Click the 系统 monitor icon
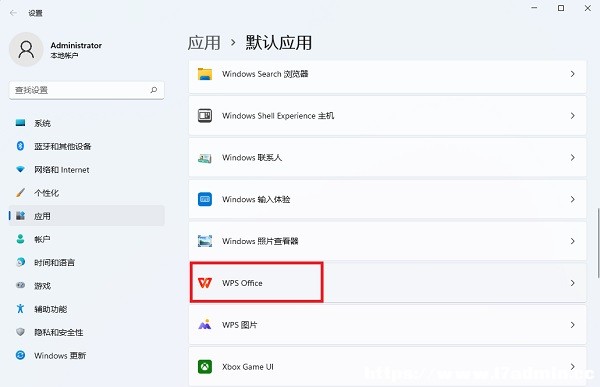The width and height of the screenshot is (600, 387). (x=20, y=123)
